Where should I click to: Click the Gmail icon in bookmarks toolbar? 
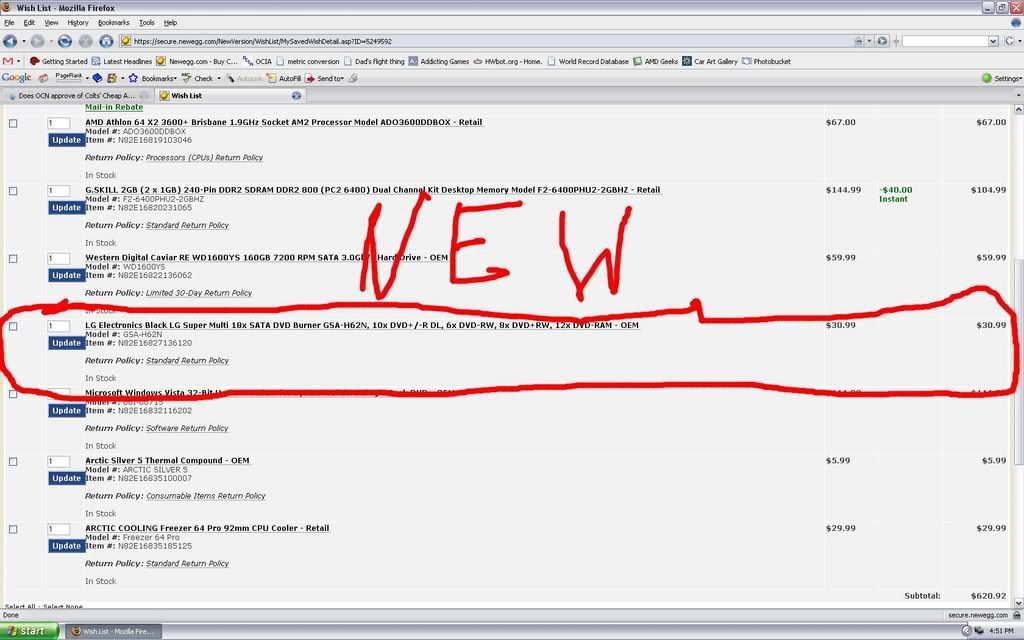coord(8,61)
